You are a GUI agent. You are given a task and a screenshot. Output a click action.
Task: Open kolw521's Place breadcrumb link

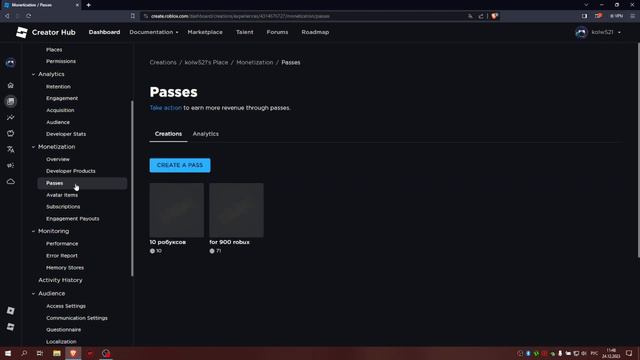coord(206,62)
